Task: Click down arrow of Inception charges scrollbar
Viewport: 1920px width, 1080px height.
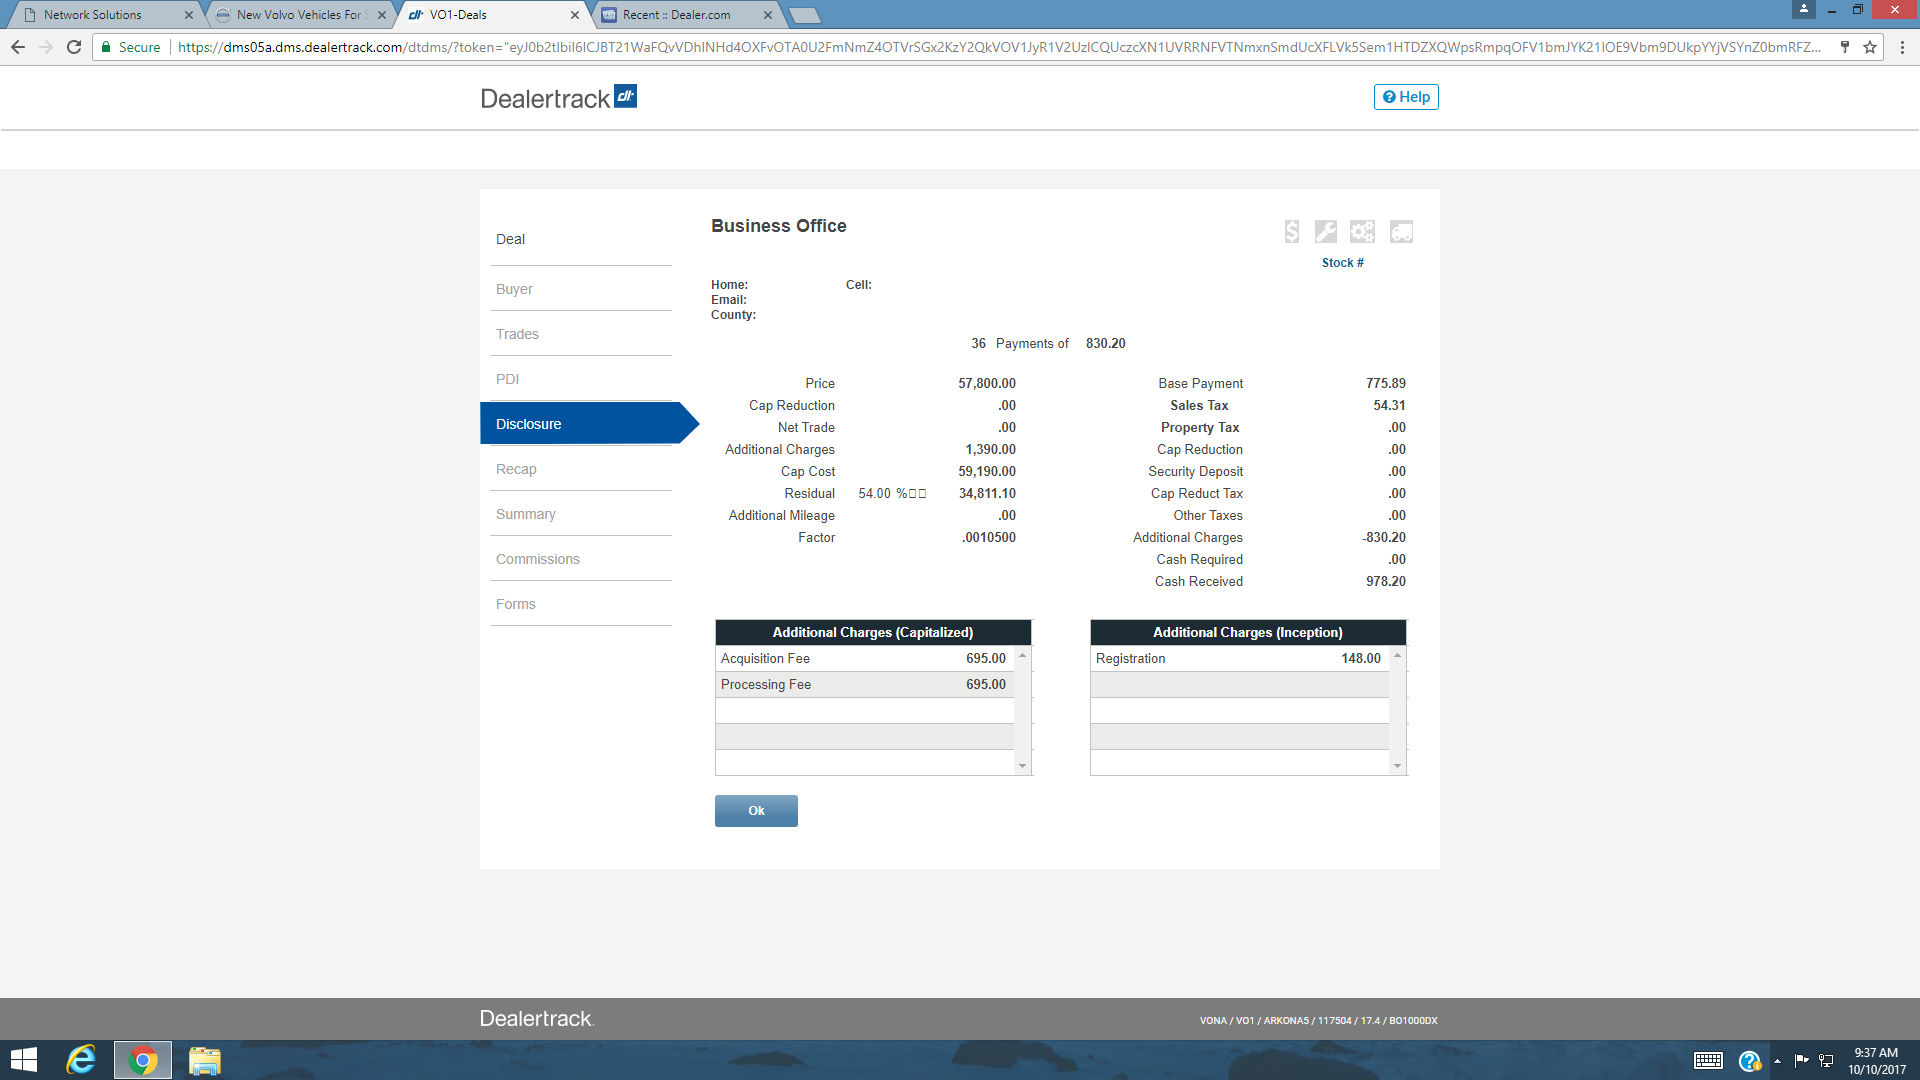Action: [1397, 766]
